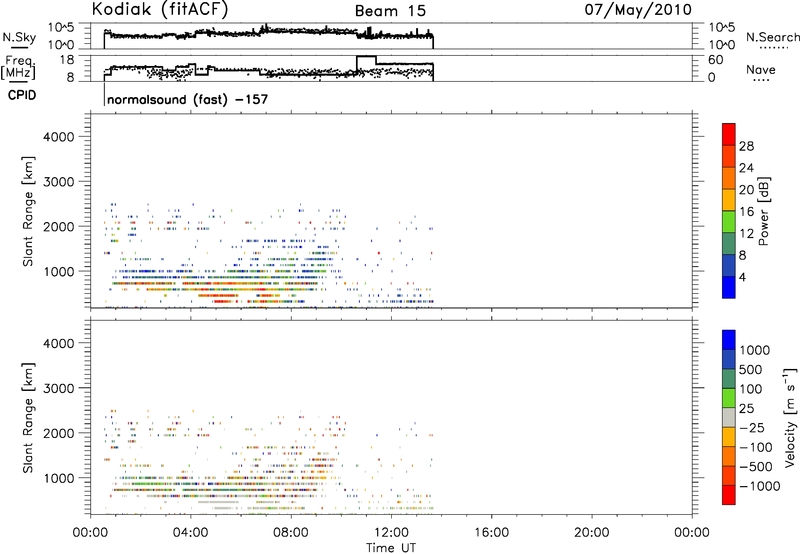
Task: Pick the yellow-orange power colorbar segment
Action: click(729, 200)
